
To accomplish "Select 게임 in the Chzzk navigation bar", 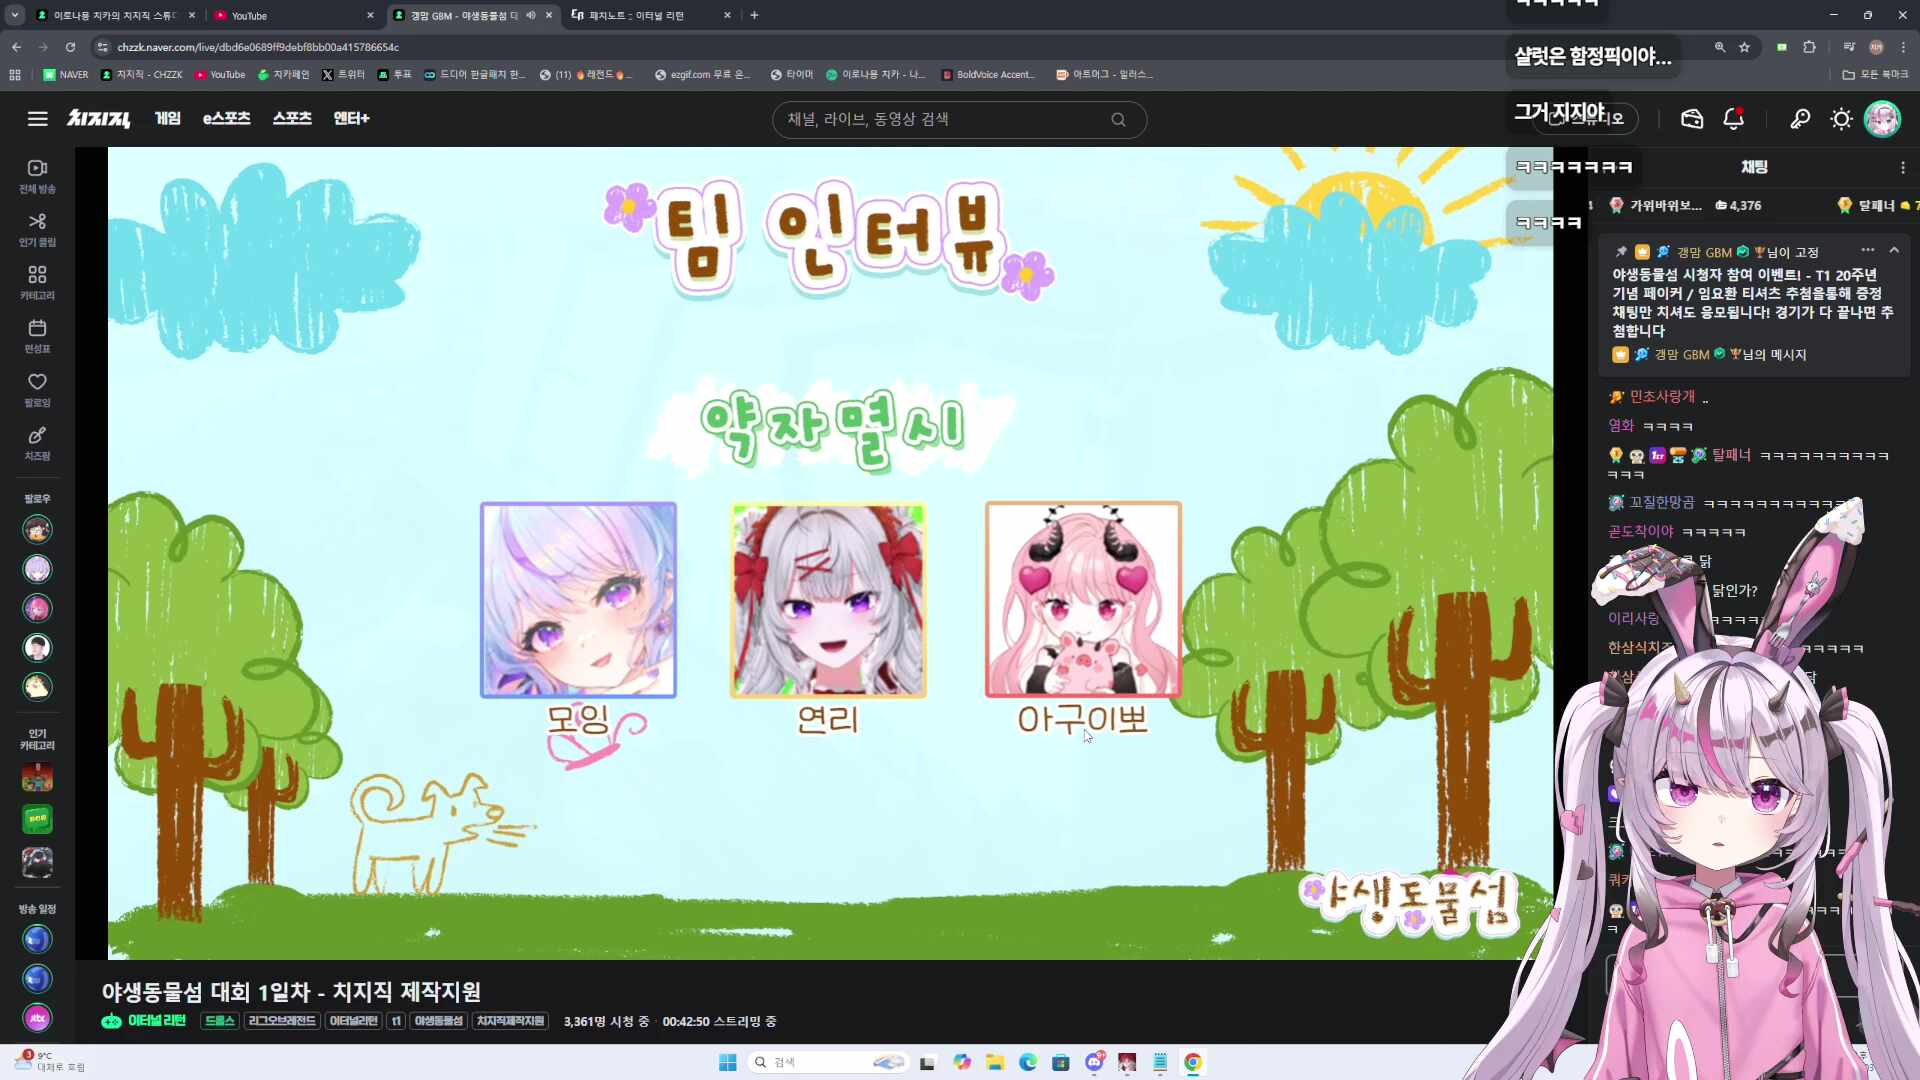I will pyautogui.click(x=167, y=118).
